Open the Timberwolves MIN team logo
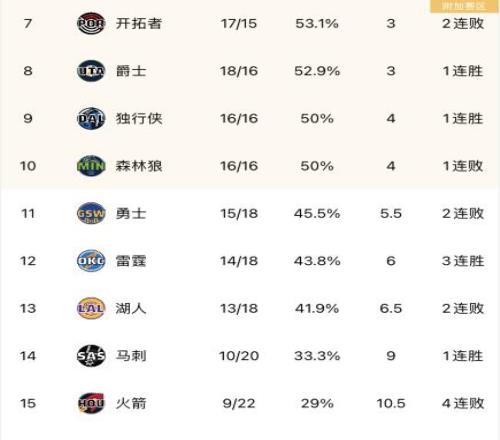 (x=91, y=166)
